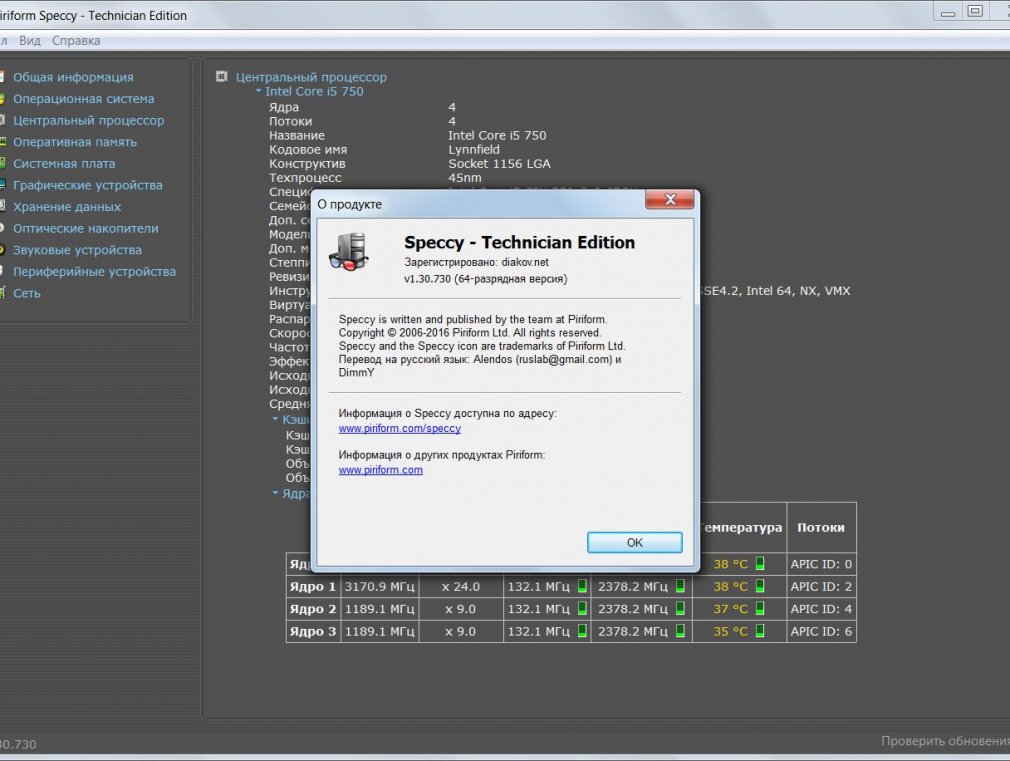
Task: Click the Потоки label in the CPU property list
Action: pos(291,121)
